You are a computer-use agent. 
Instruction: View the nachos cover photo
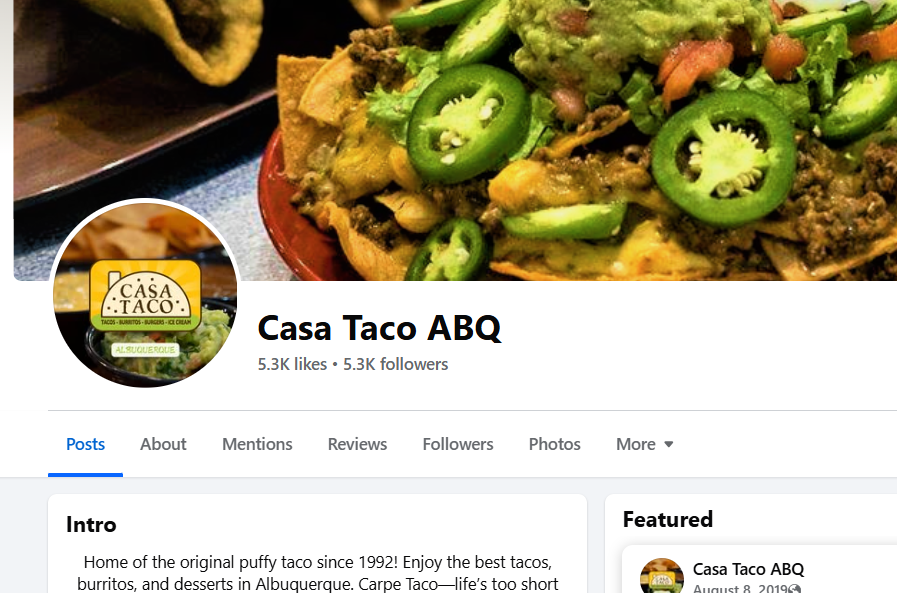(455, 140)
